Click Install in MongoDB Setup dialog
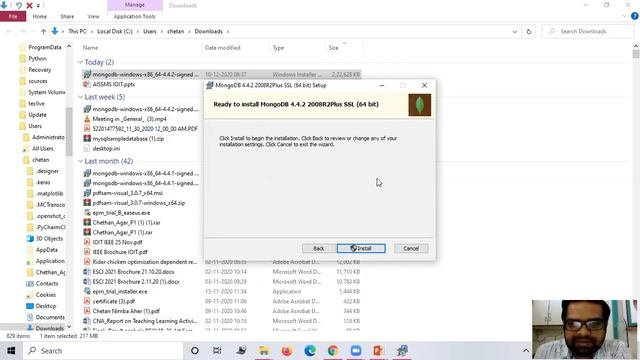Screen dimensions: 640x360 click(x=361, y=248)
